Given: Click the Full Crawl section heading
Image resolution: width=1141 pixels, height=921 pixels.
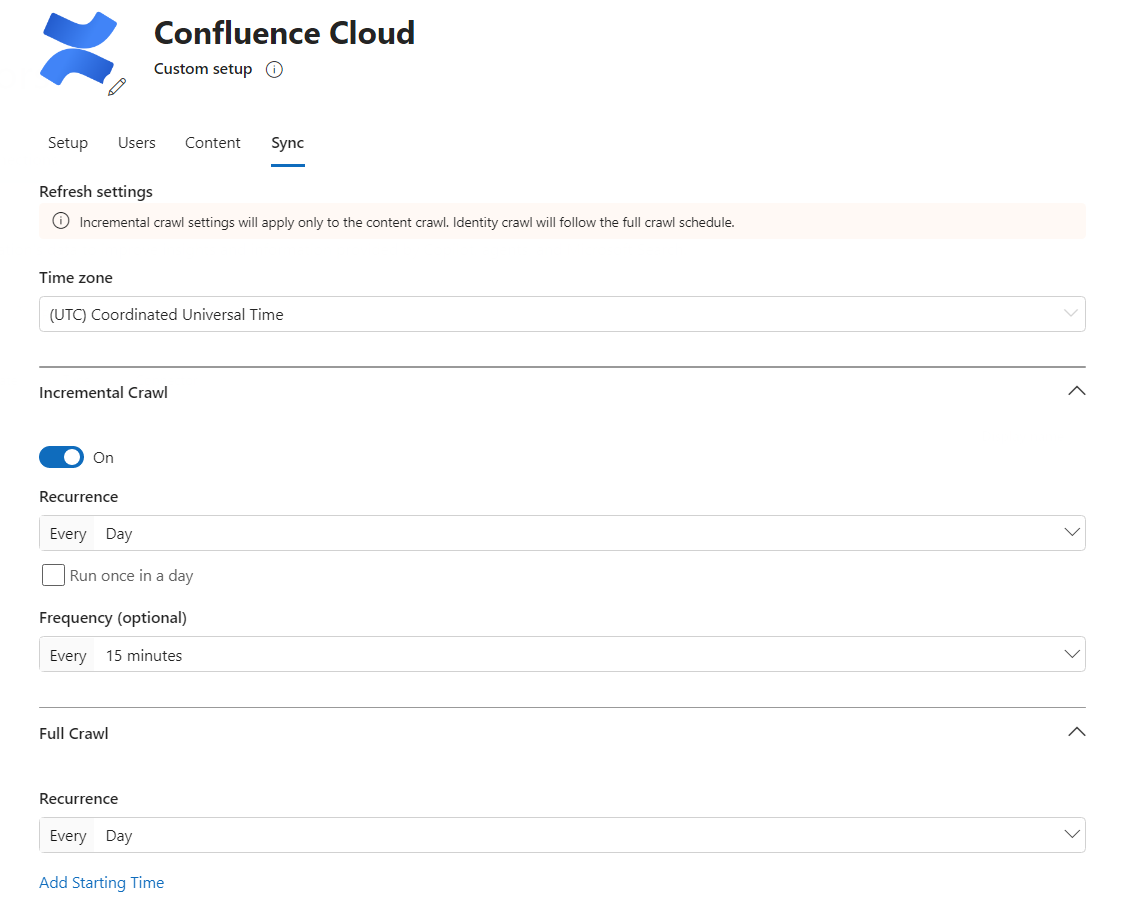Looking at the screenshot, I should 74,733.
